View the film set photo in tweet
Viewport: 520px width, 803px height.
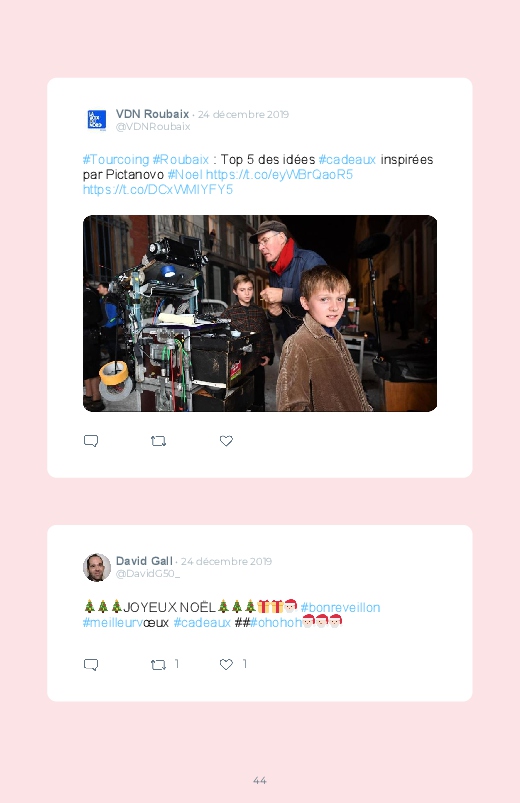coord(260,313)
